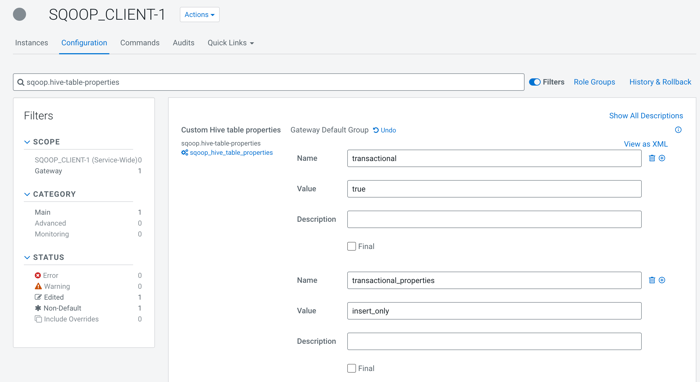
Task: Filter by Non-Default status
Action: tap(58, 308)
